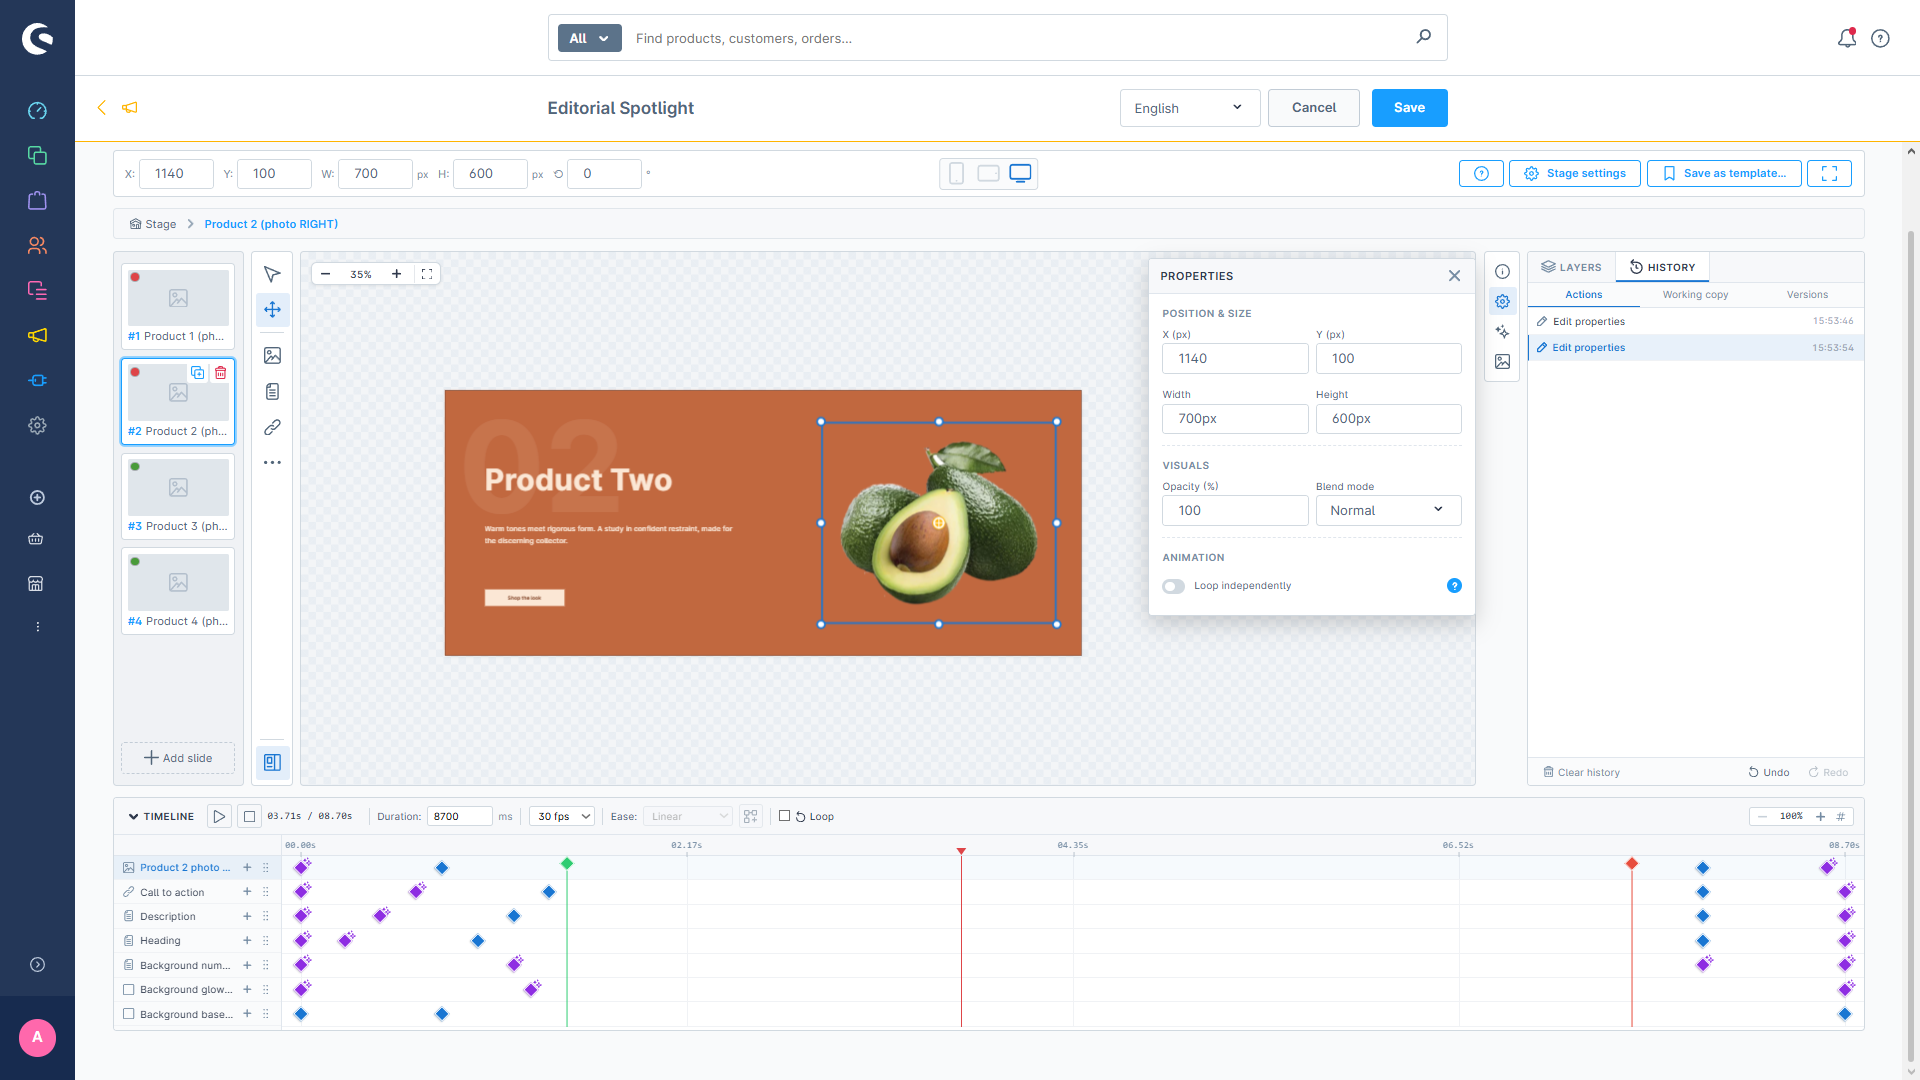Click the Cancel button
1920x1080 pixels.
[1313, 108]
